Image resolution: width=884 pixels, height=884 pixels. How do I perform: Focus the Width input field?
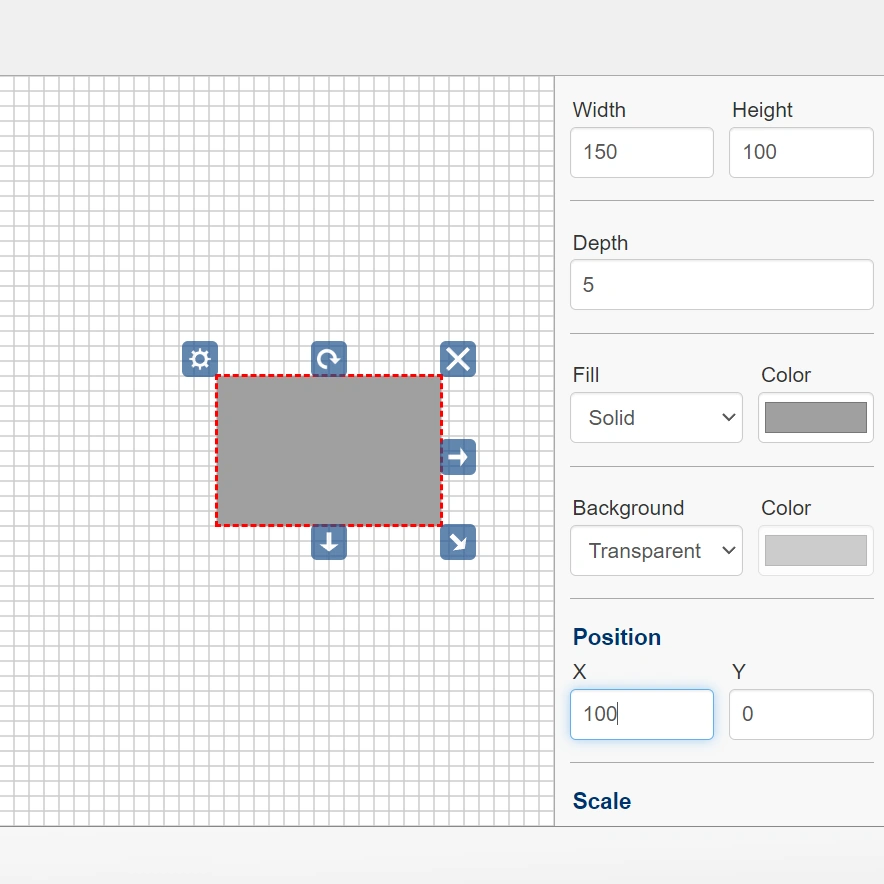point(641,153)
